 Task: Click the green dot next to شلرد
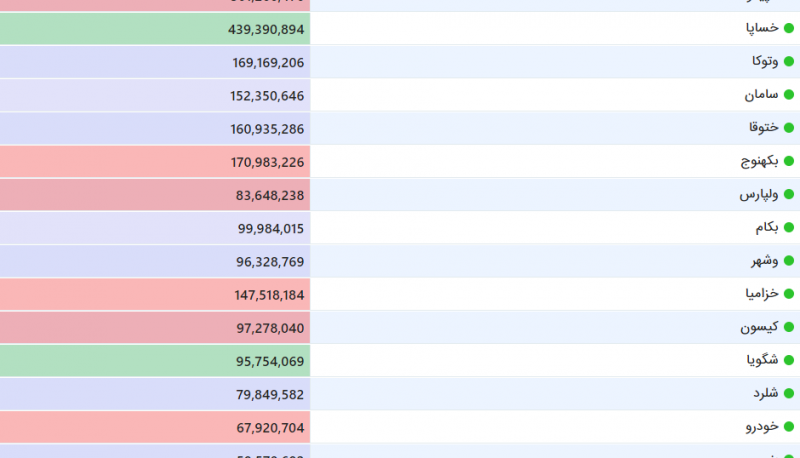(789, 393)
